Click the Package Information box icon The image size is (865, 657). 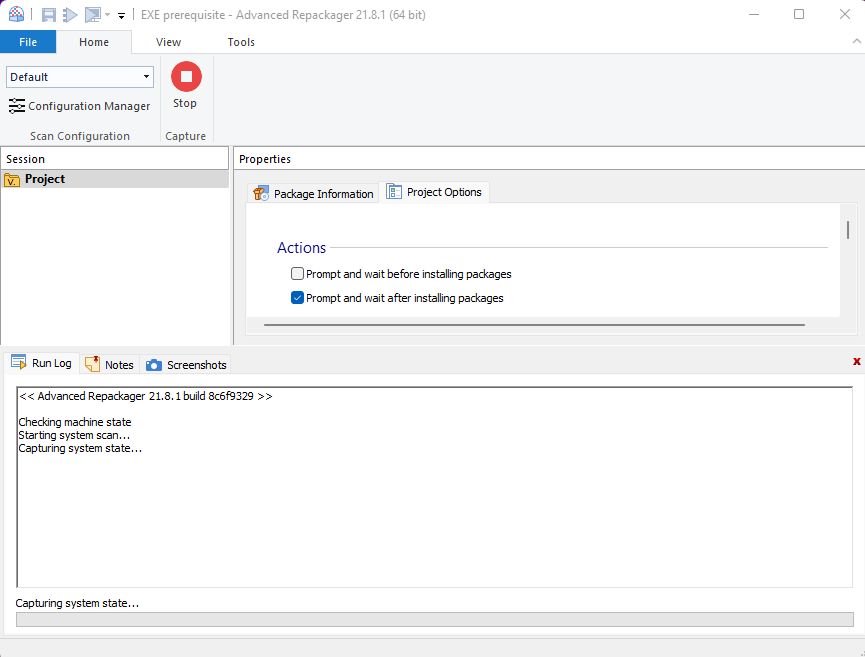261,194
